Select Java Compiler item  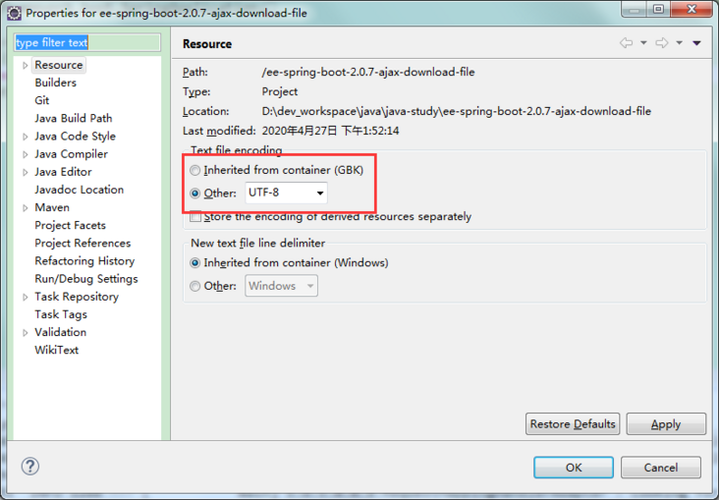(71, 154)
